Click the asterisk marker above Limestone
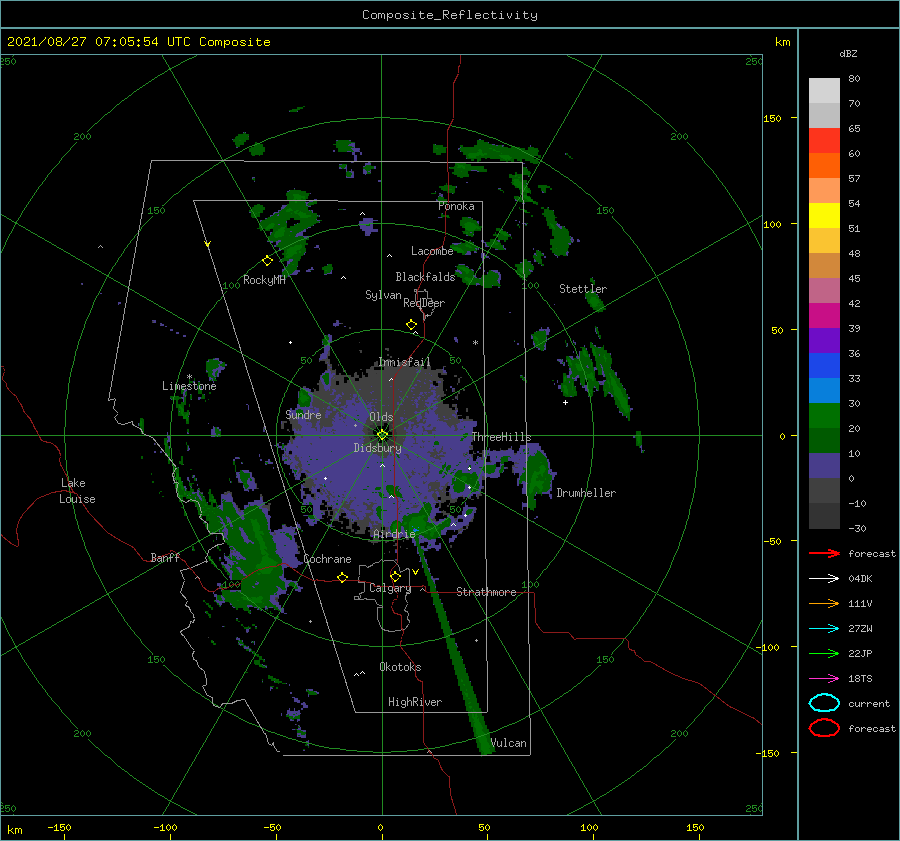This screenshot has height=841, width=900. 189,377
